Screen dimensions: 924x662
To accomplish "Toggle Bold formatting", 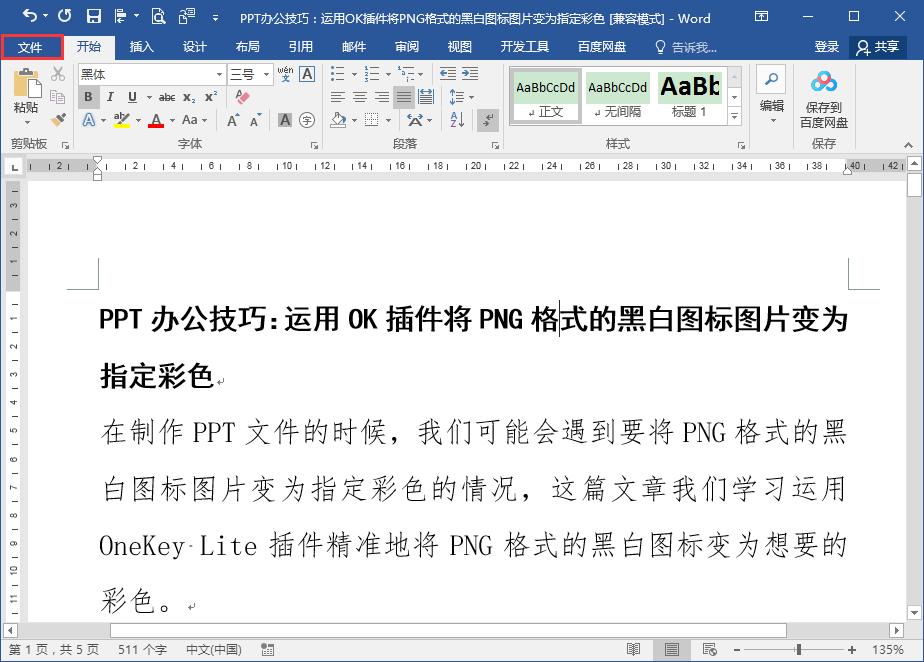I will tap(88, 97).
